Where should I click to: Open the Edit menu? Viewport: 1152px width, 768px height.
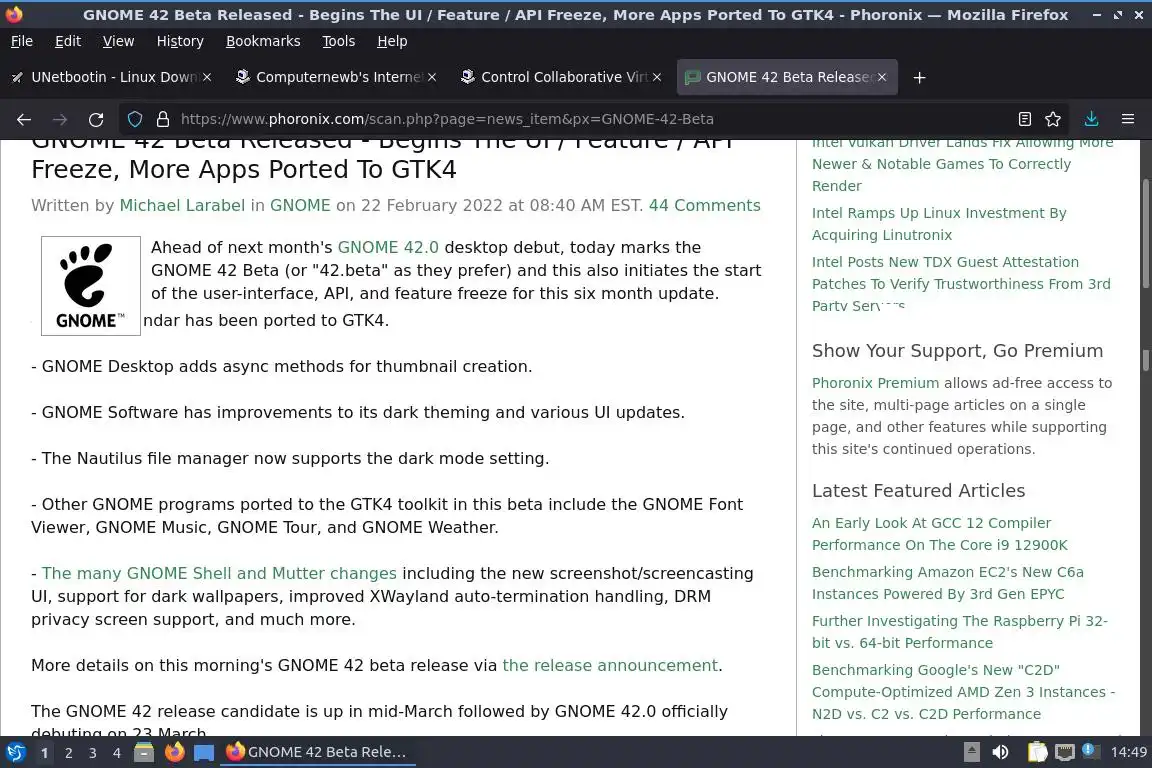click(x=68, y=41)
